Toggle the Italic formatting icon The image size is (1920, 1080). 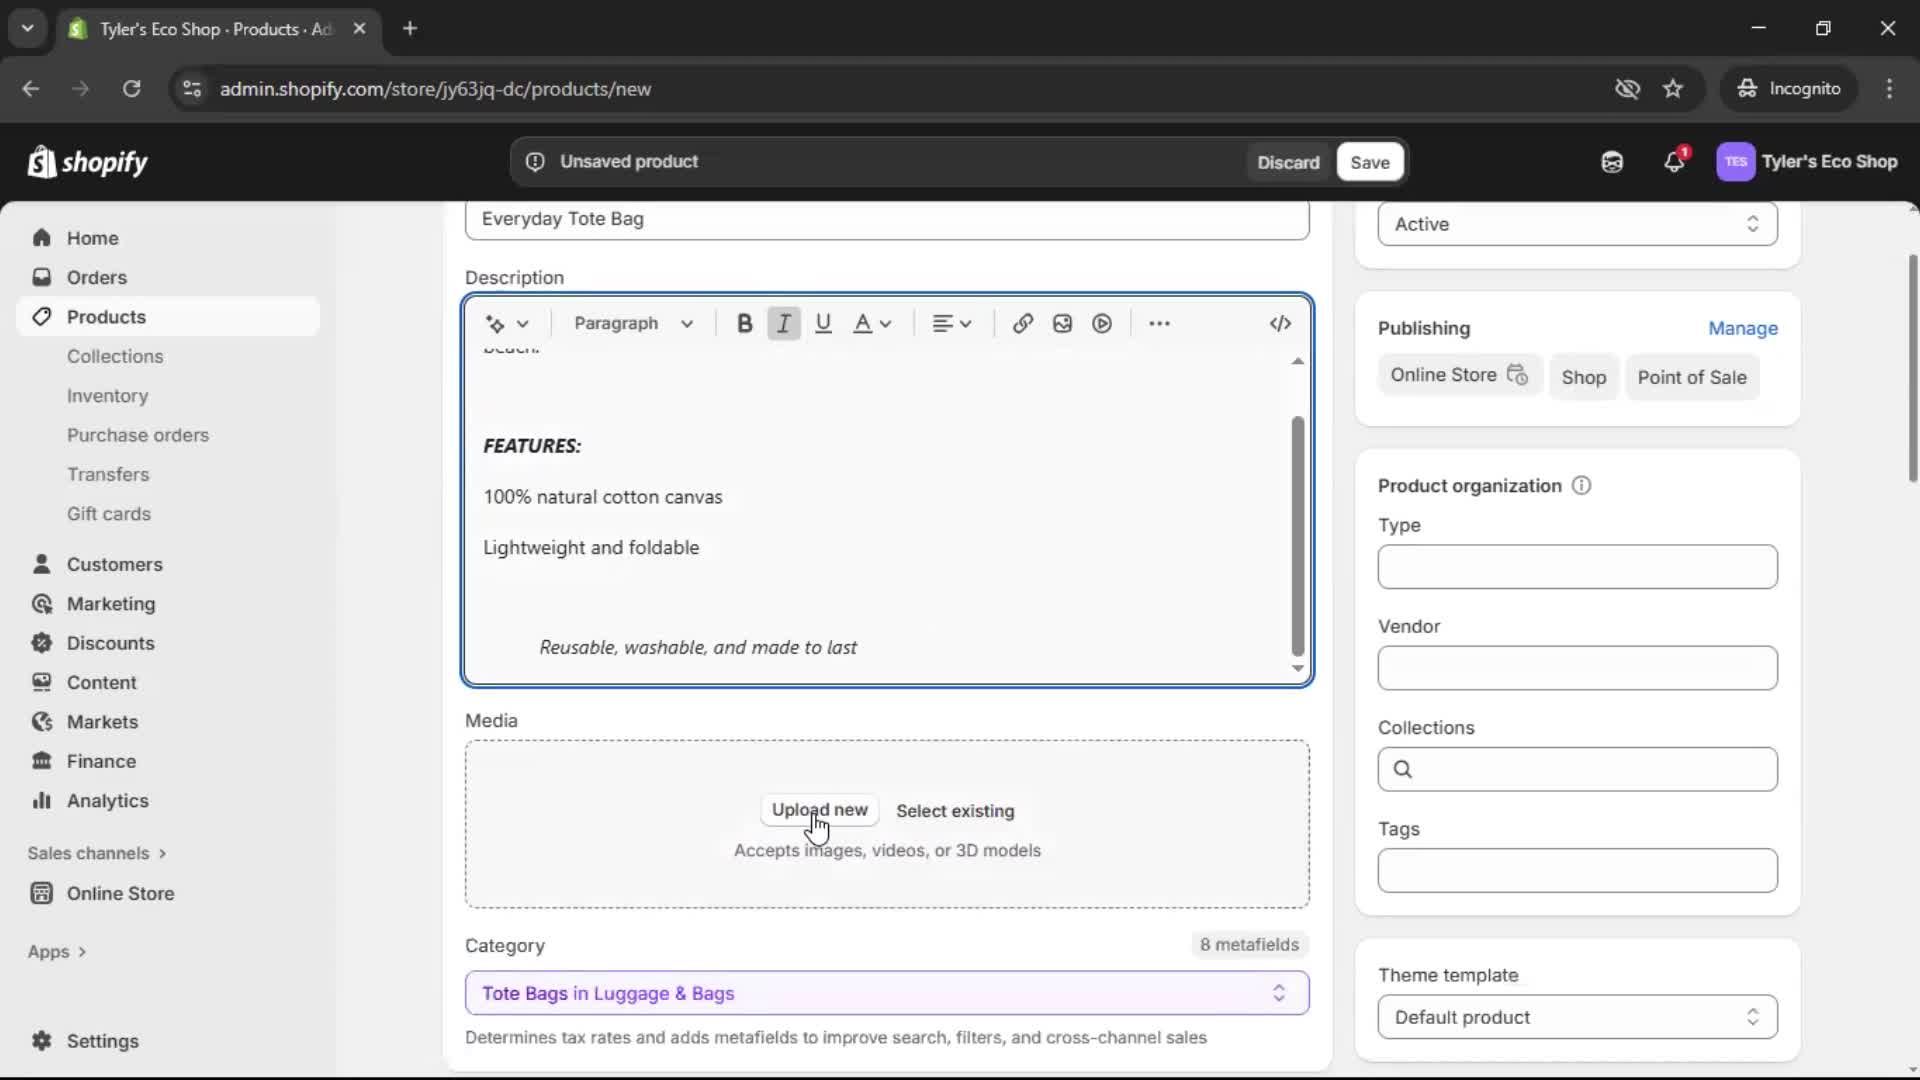click(x=784, y=323)
